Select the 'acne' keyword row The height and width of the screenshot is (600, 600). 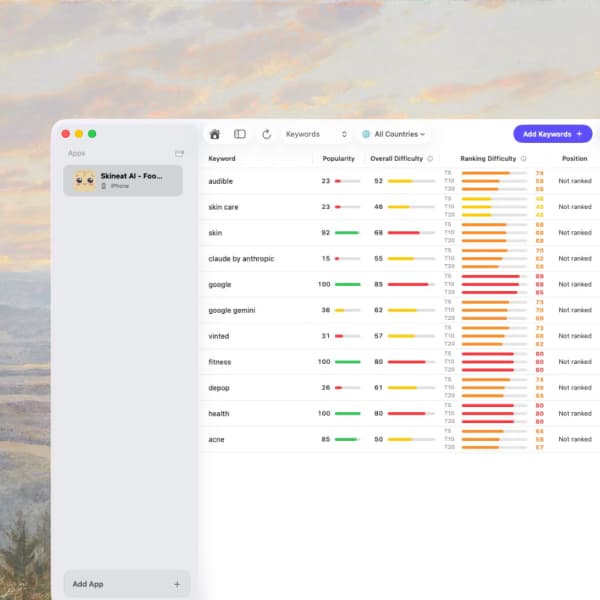click(400, 439)
